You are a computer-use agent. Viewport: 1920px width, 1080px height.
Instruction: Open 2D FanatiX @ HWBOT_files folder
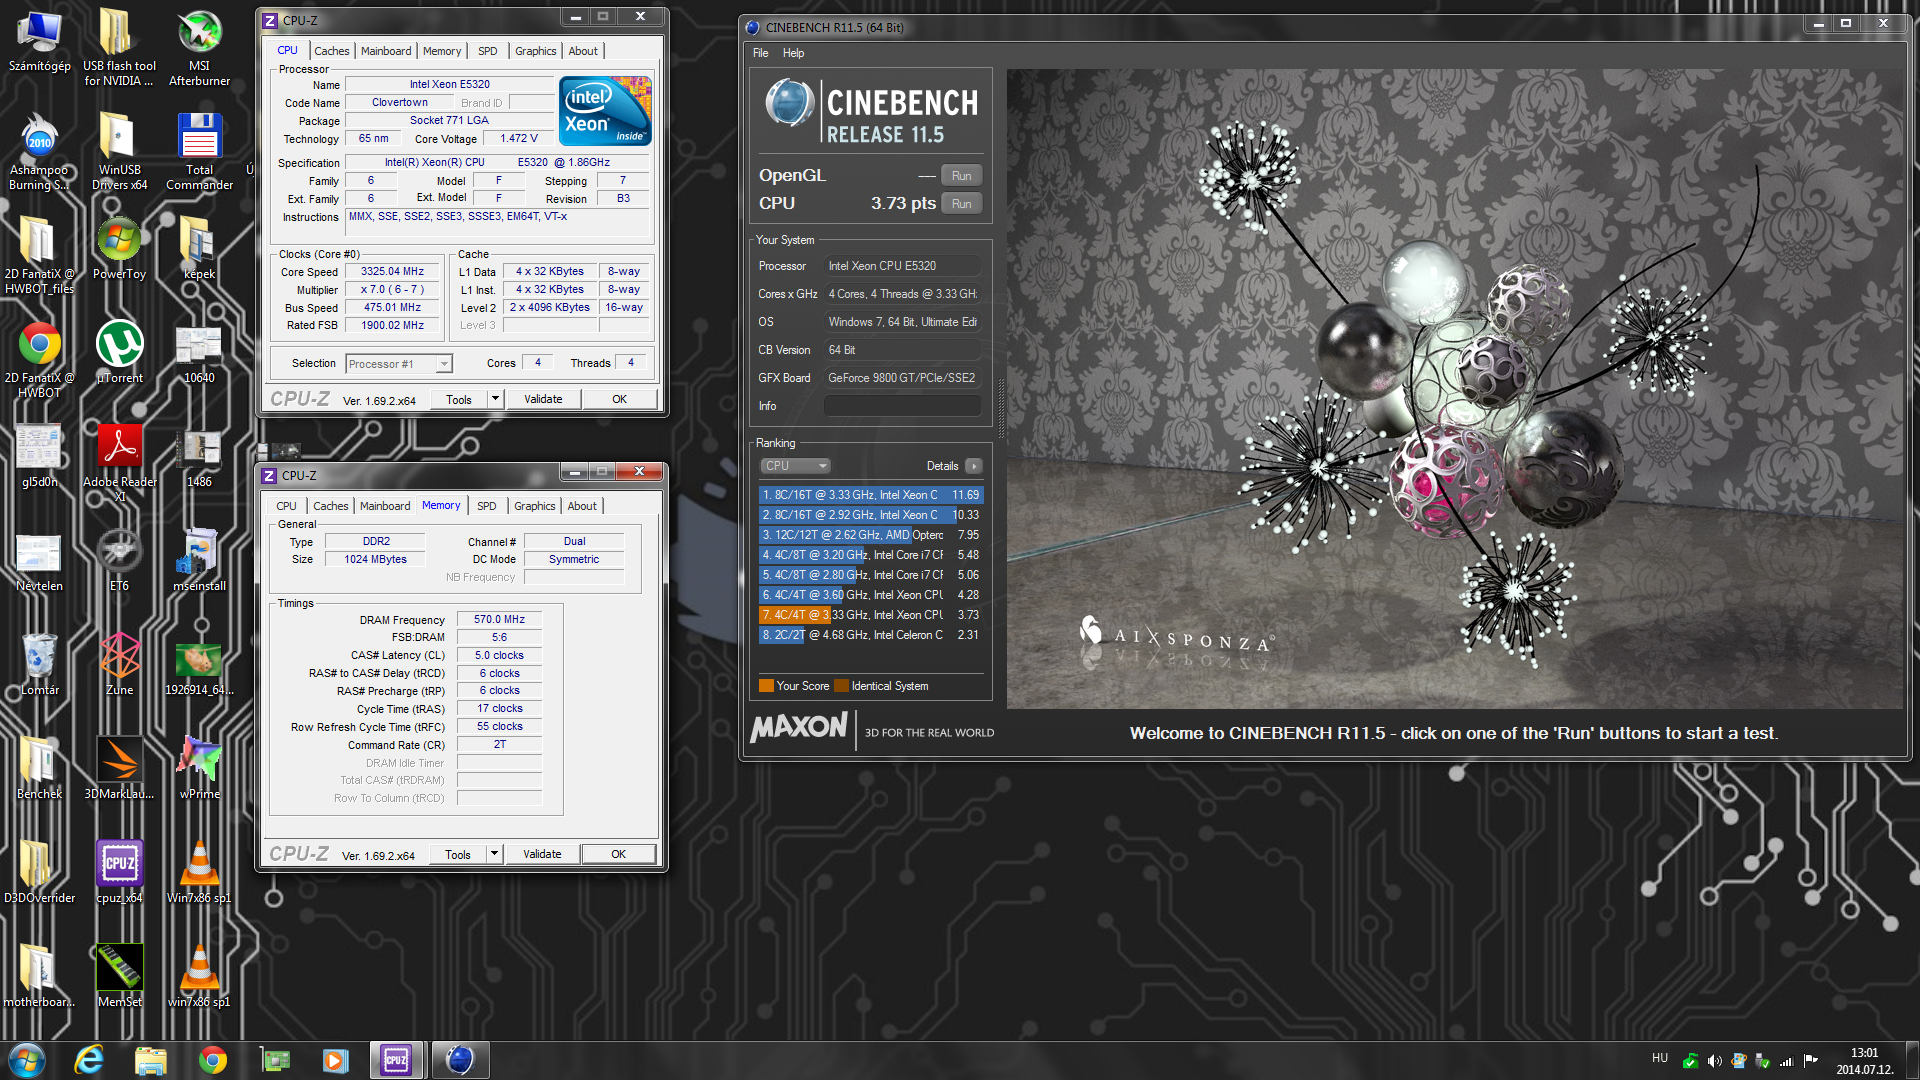(x=39, y=255)
